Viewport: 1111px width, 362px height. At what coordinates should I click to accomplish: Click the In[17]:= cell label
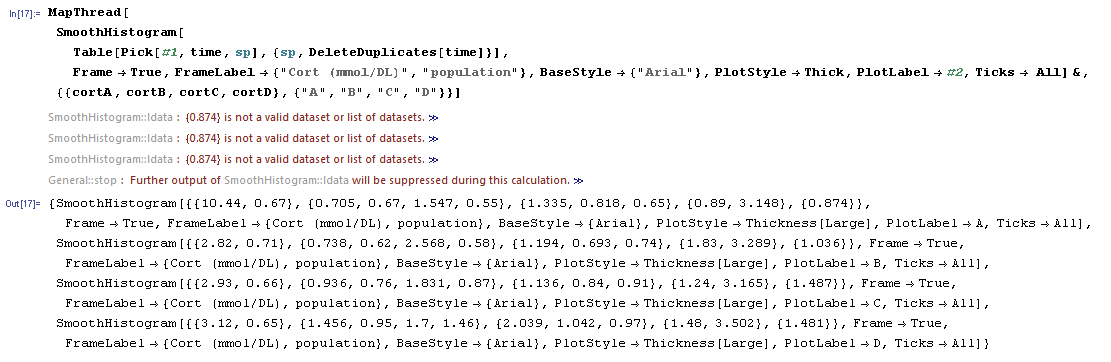click(x=25, y=13)
